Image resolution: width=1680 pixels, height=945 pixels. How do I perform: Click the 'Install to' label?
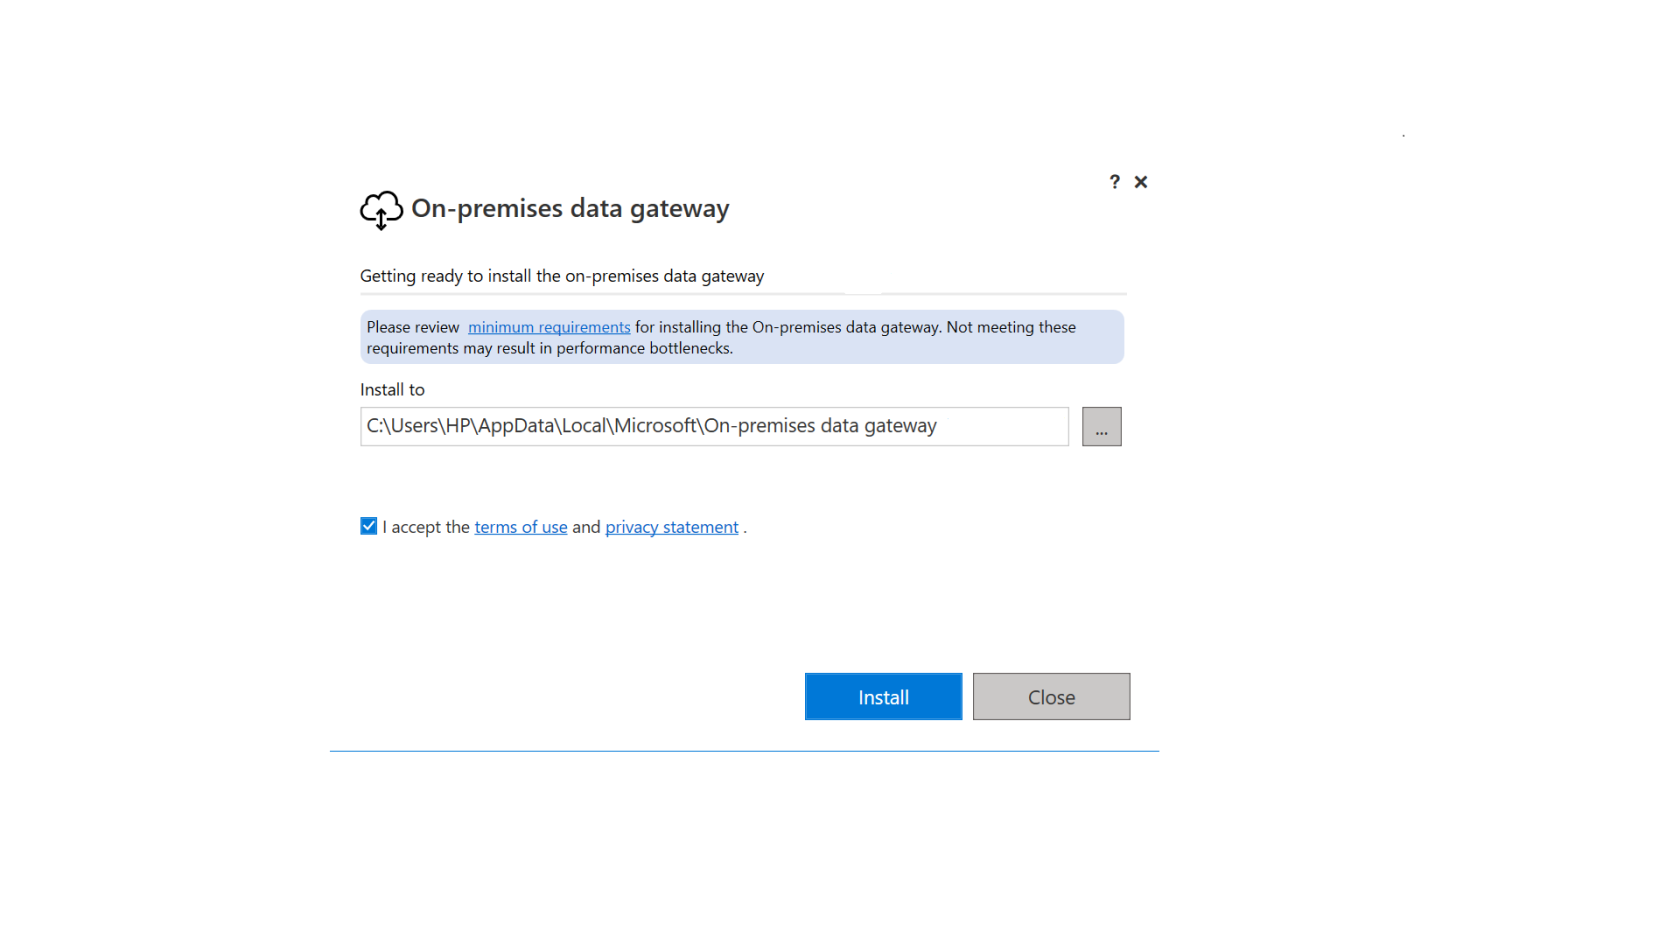pos(392,390)
